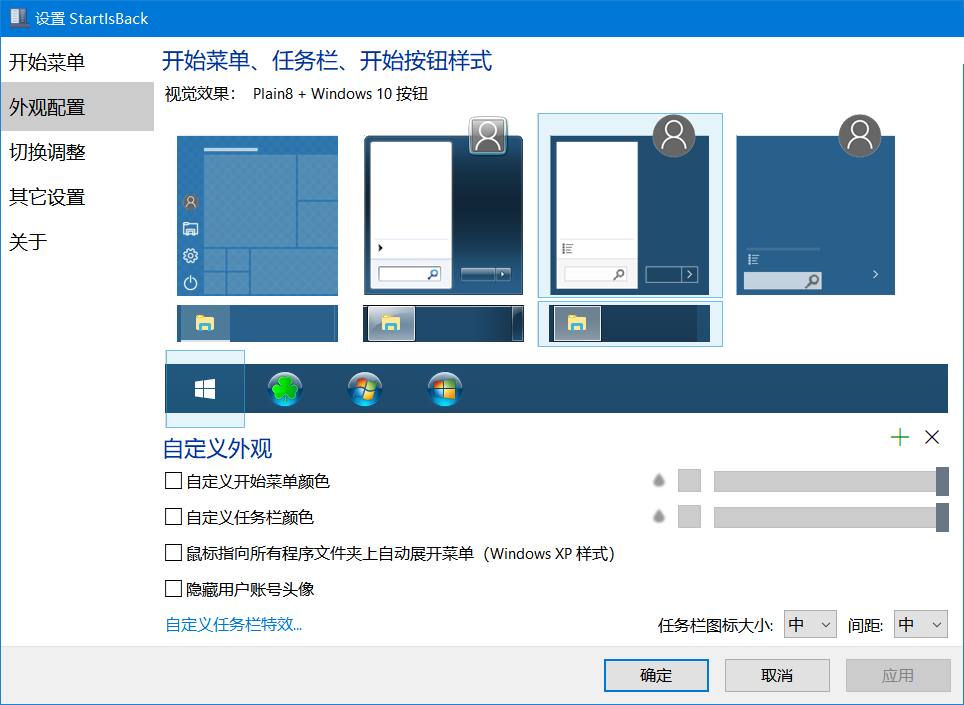Image resolution: width=964 pixels, height=705 pixels.
Task: Click the green plus to add custom appearance
Action: pos(899,437)
